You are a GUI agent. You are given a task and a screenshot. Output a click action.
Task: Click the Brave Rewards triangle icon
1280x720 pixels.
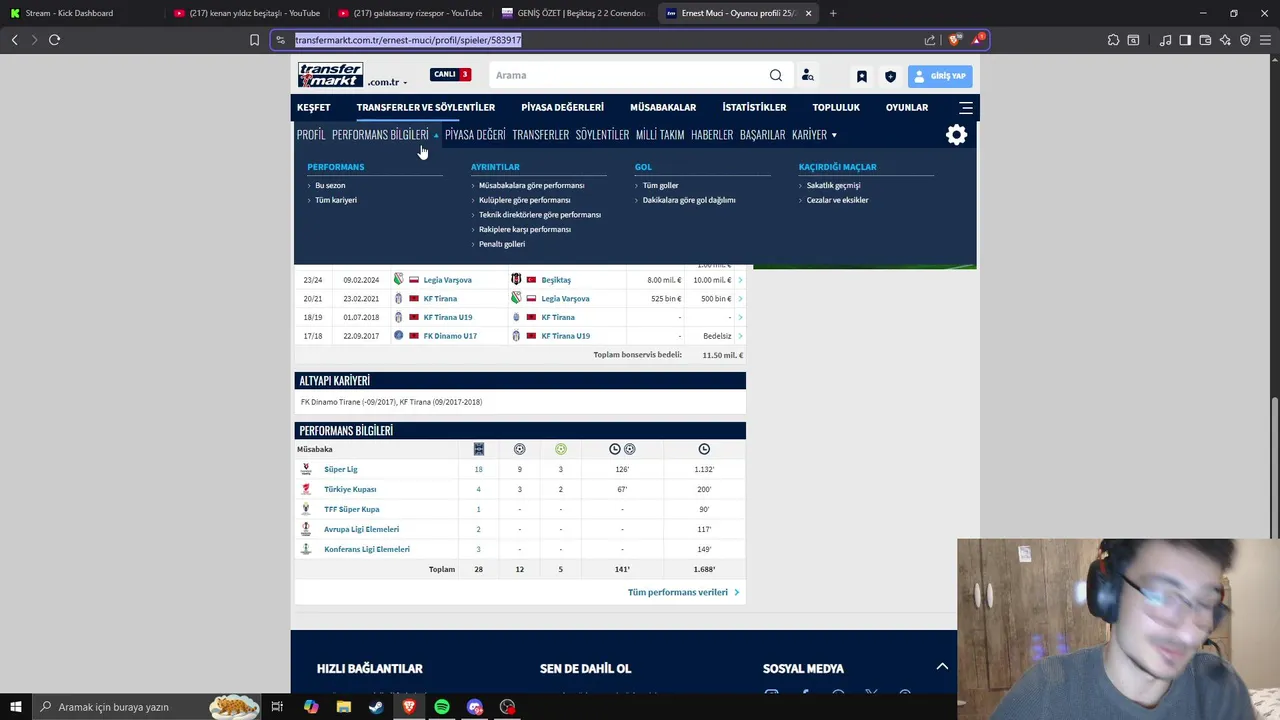[x=978, y=40]
